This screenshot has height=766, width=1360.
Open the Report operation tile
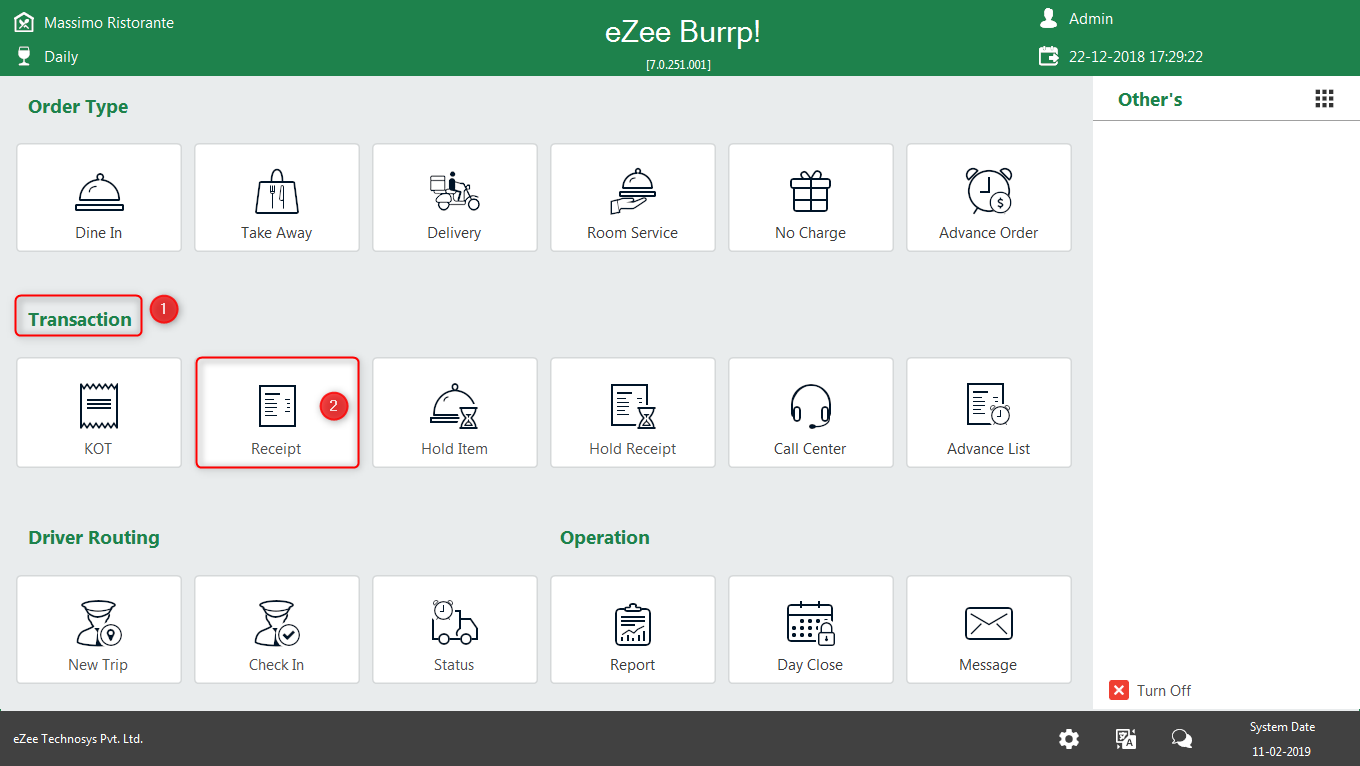(633, 629)
